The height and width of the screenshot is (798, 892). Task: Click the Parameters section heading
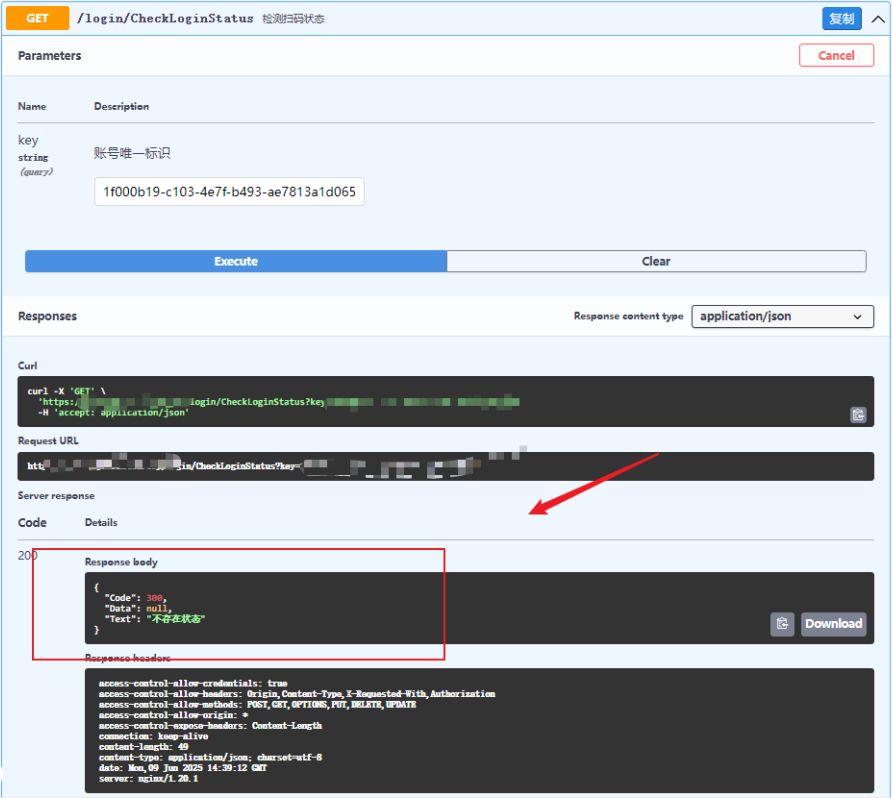coord(50,56)
